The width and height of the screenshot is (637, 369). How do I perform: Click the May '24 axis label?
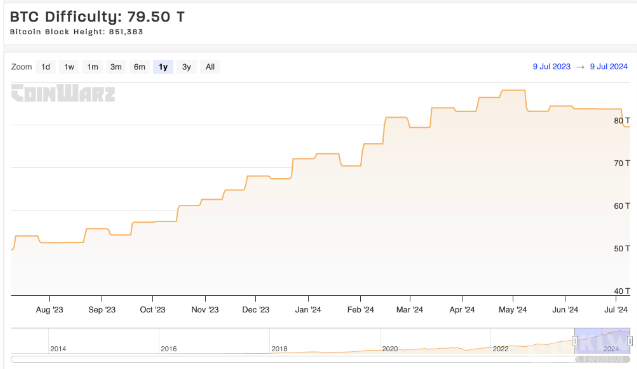(512, 310)
